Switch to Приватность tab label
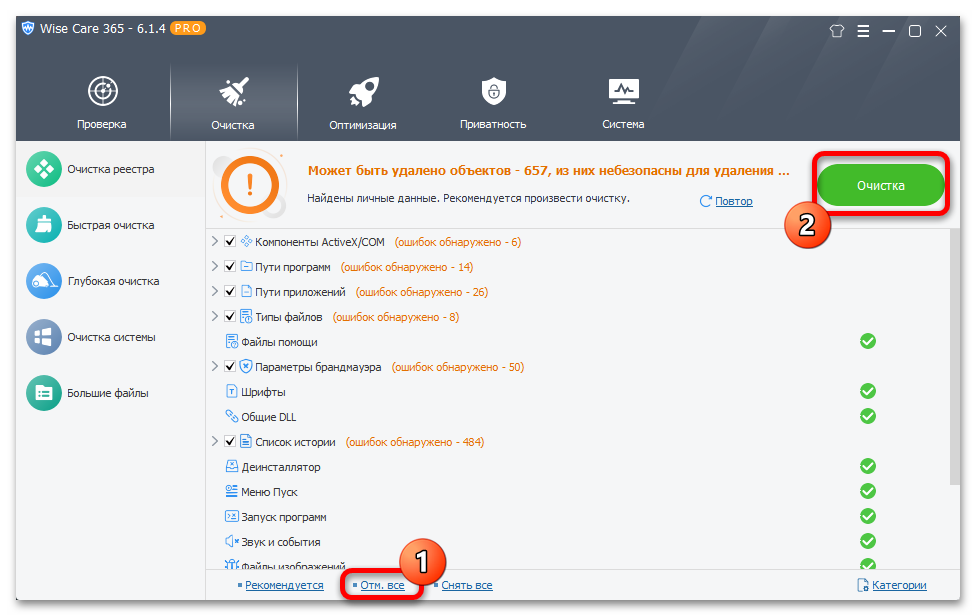976x616 pixels. 493,124
